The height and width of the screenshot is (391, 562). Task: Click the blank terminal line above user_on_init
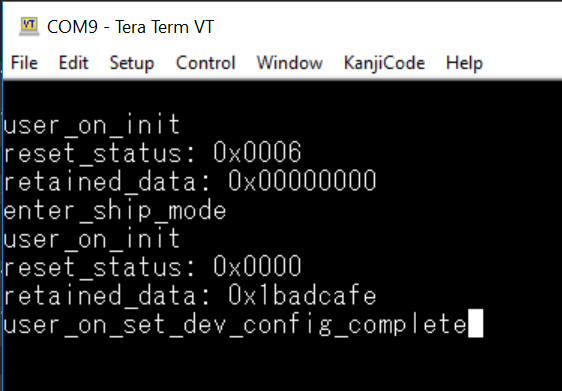(x=281, y=96)
